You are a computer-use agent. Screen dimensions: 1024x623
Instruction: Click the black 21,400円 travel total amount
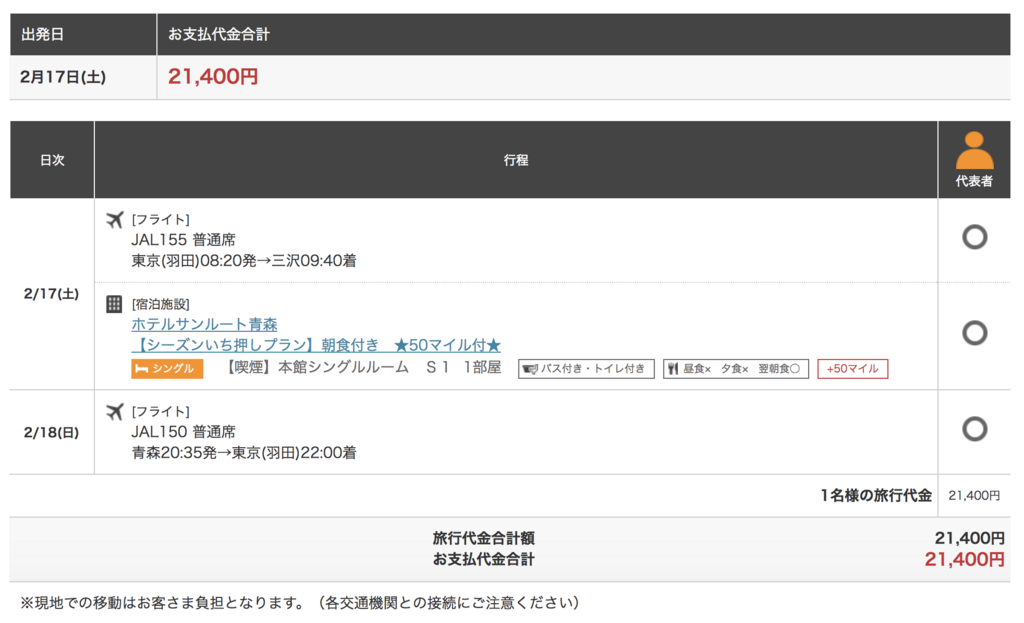(970, 538)
